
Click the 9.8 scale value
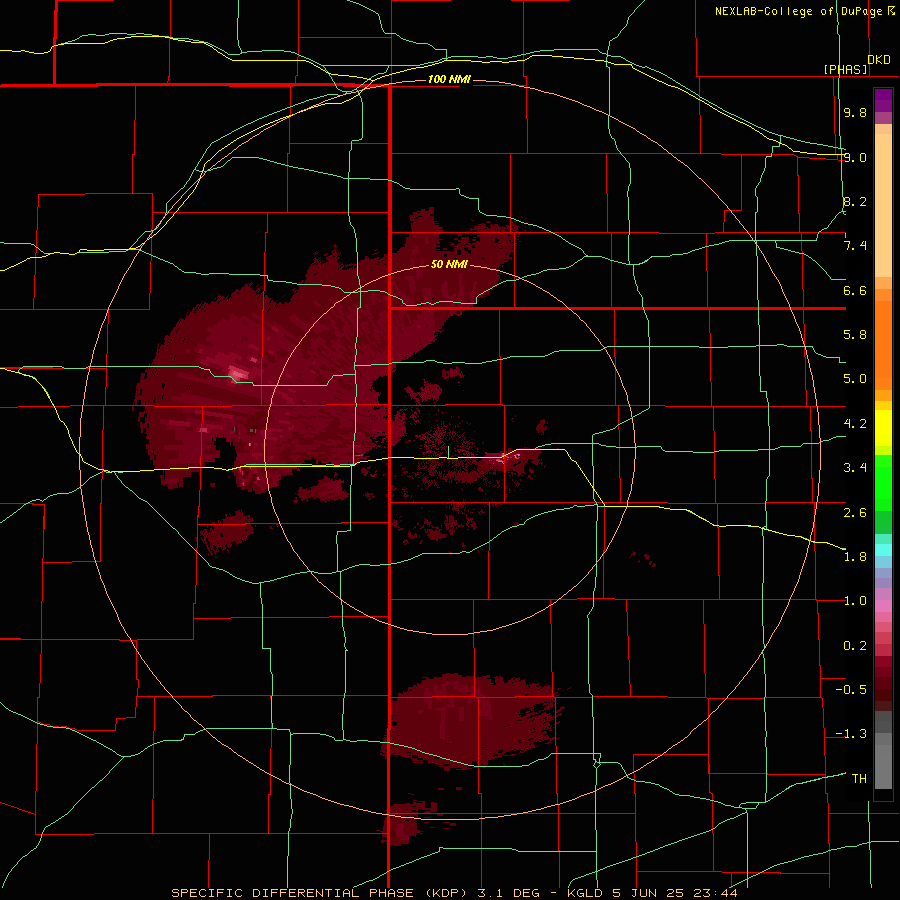[855, 112]
